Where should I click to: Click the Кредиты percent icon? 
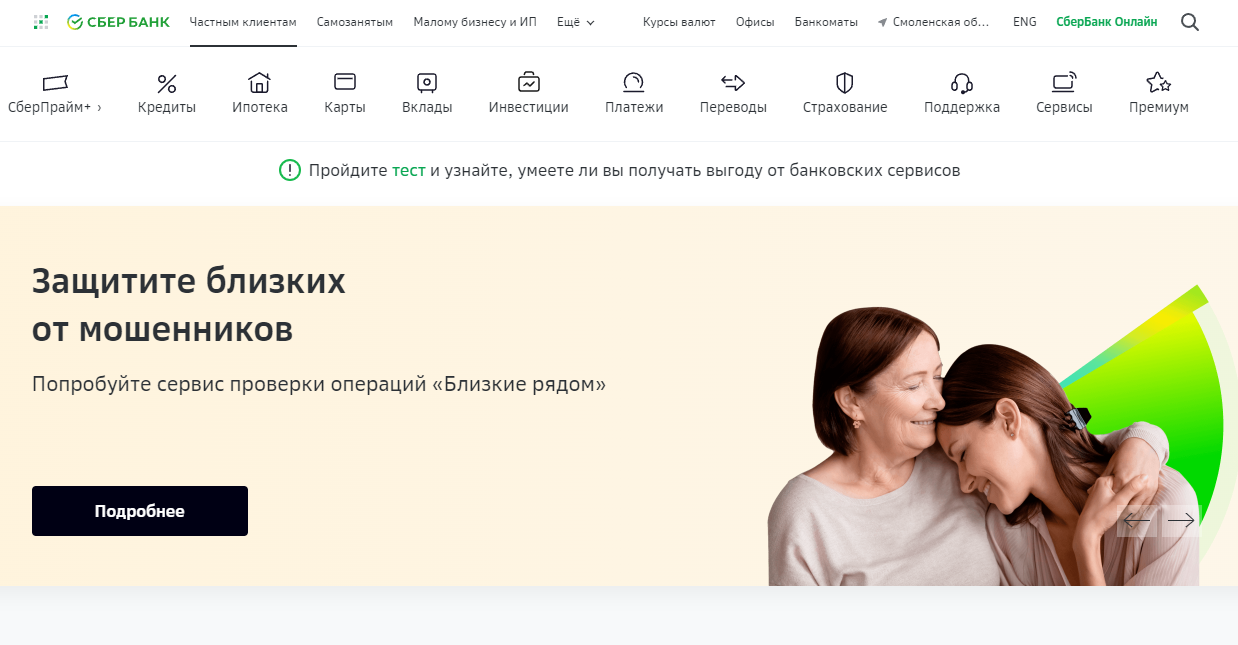tap(167, 83)
